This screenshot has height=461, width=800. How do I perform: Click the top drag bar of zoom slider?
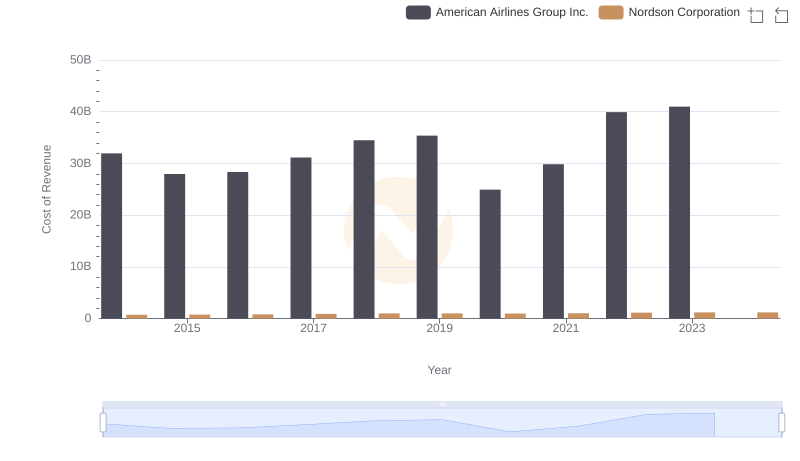(442, 404)
